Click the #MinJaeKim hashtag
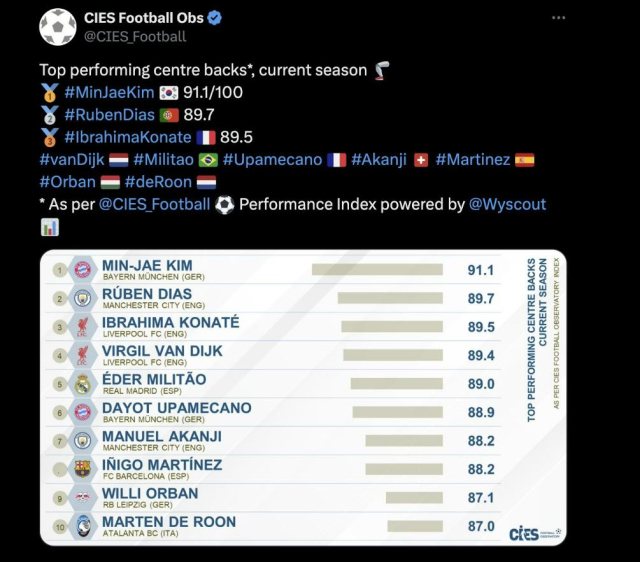The image size is (640, 562). pyautogui.click(x=109, y=92)
